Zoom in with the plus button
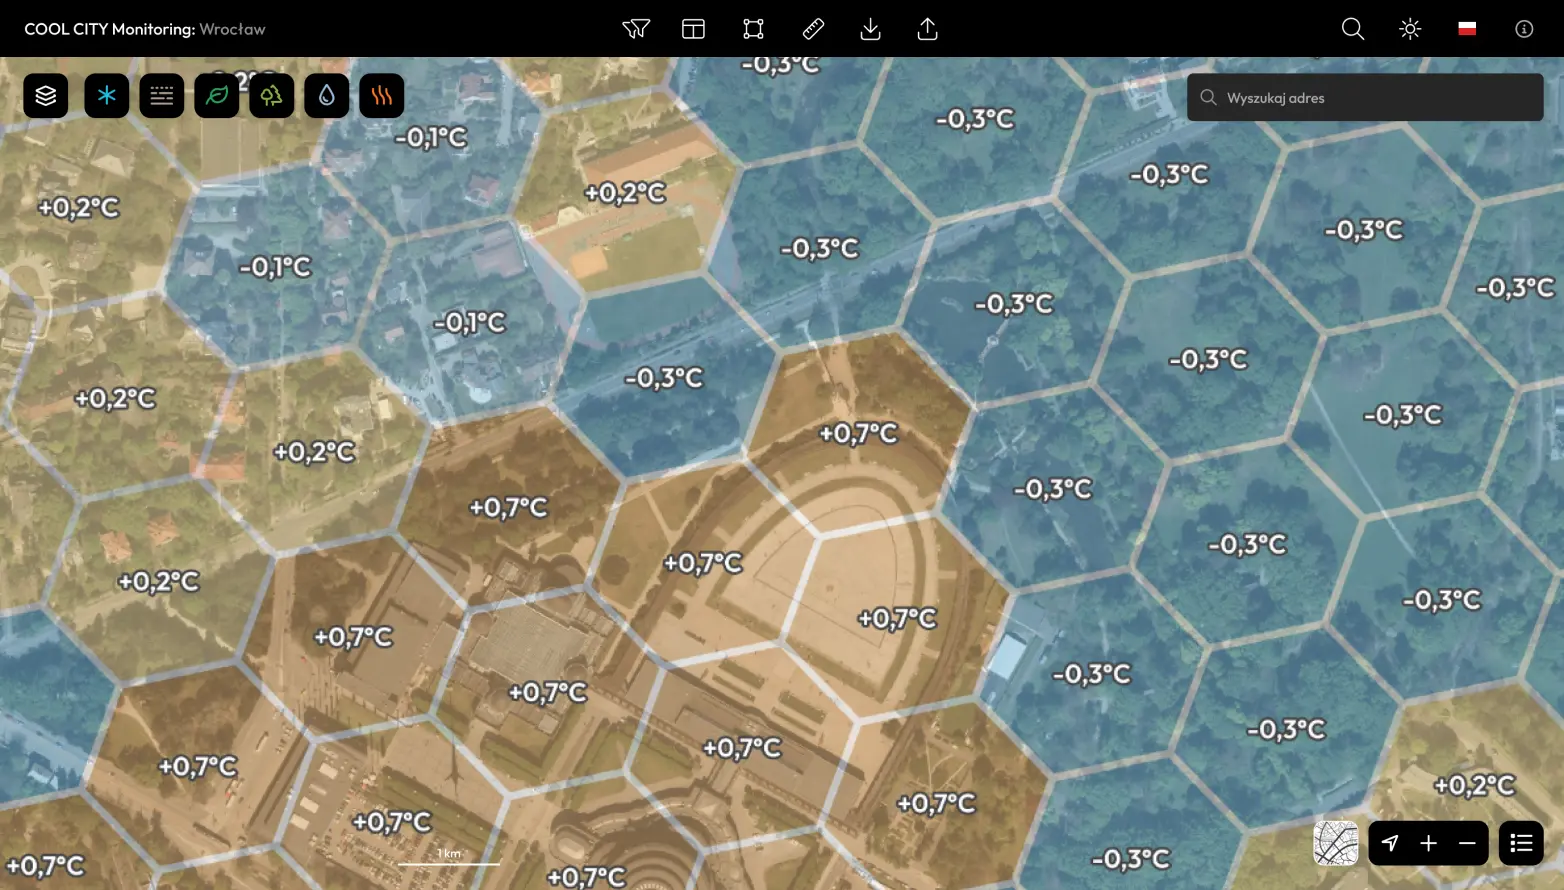This screenshot has height=890, width=1564. (1428, 843)
